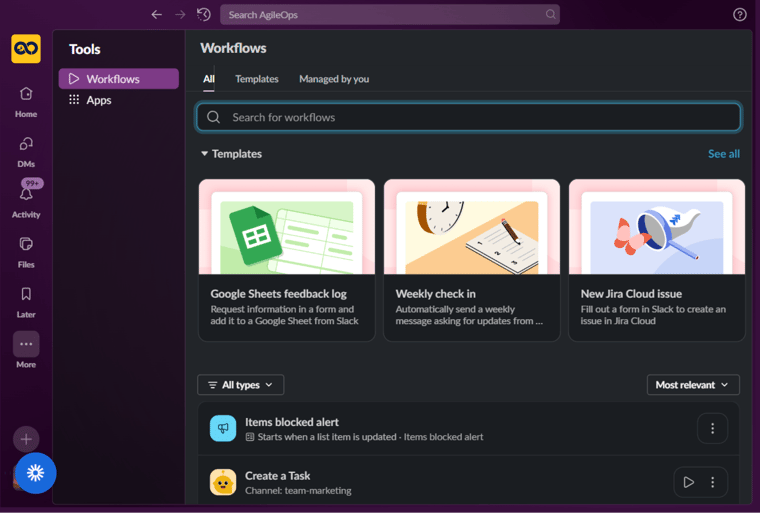Go forward with the right arrow
Image resolution: width=760 pixels, height=513 pixels.
coord(180,15)
